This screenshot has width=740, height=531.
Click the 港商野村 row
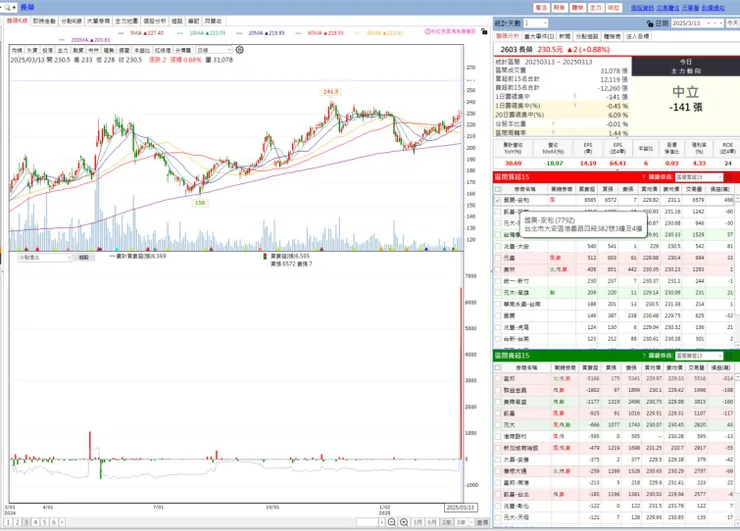pyautogui.click(x=614, y=437)
